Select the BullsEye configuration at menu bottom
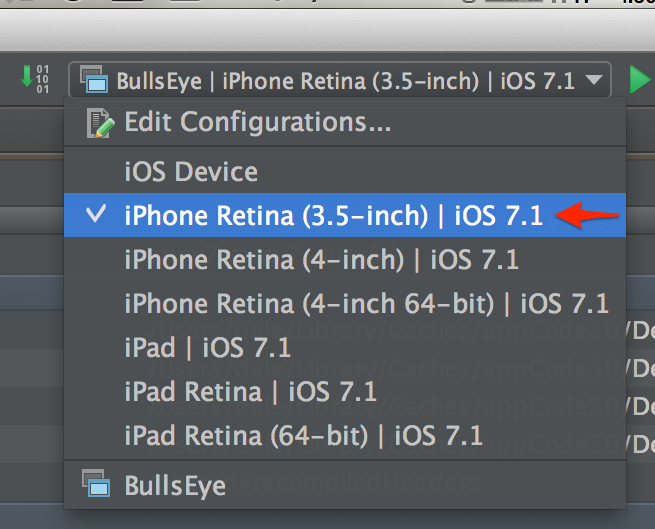 tap(345, 485)
